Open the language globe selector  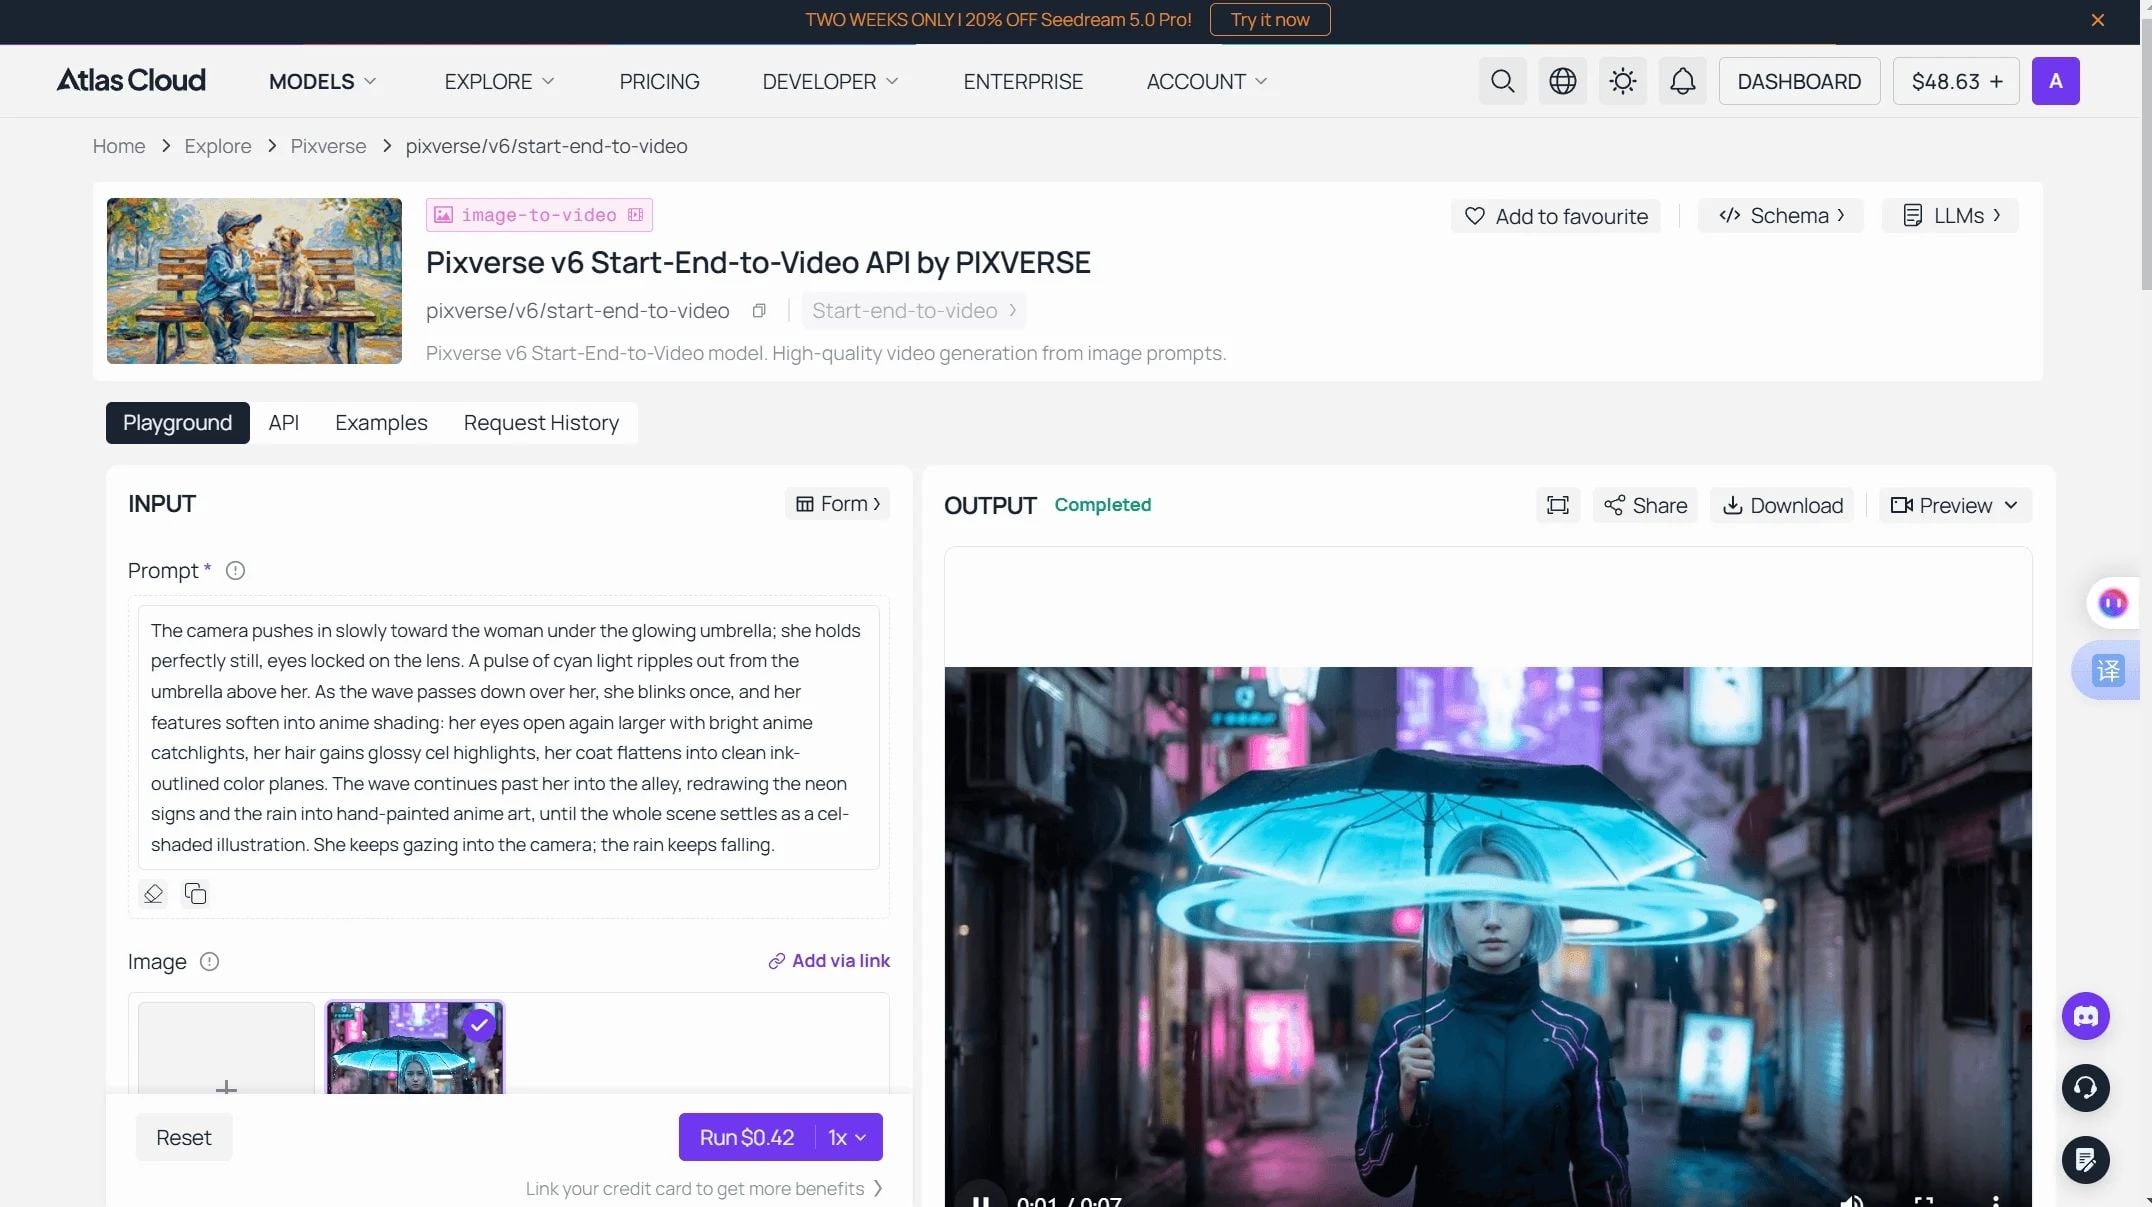[x=1562, y=81]
